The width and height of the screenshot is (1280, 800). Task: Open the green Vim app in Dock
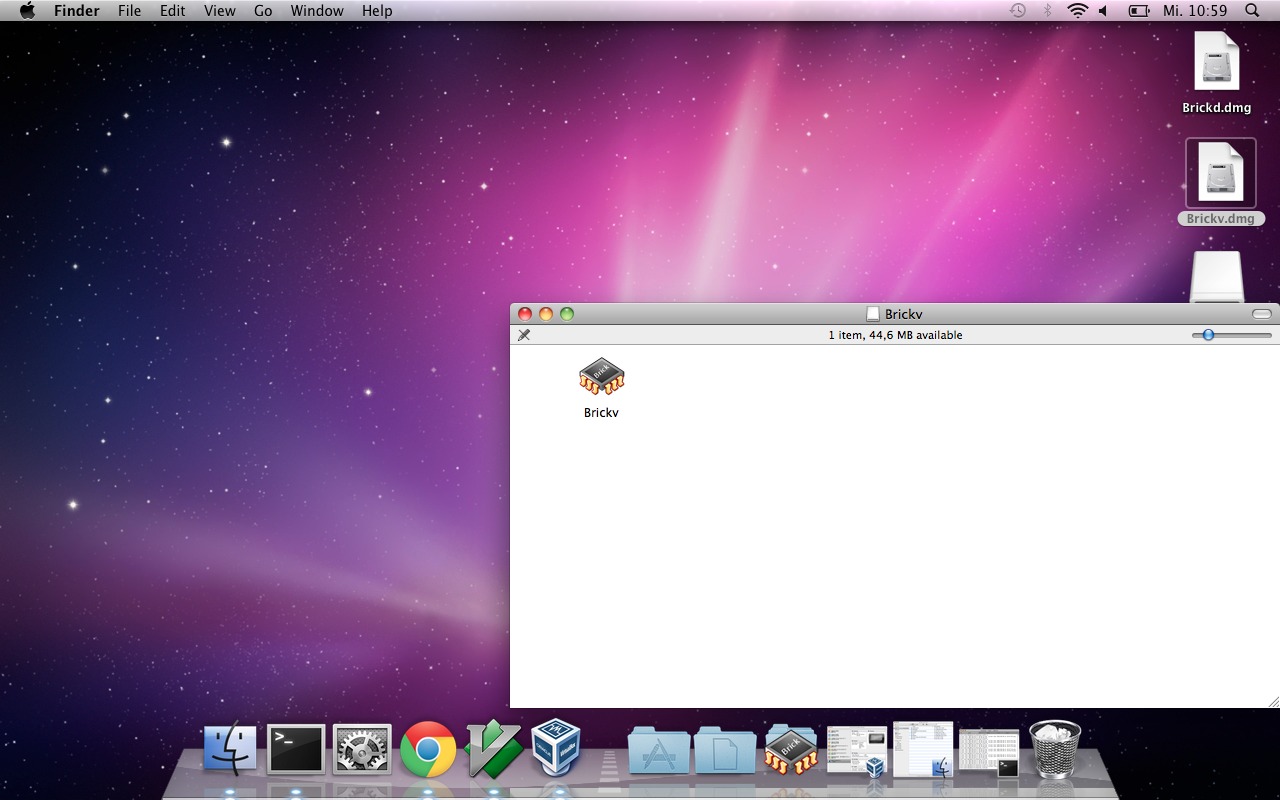pos(494,749)
